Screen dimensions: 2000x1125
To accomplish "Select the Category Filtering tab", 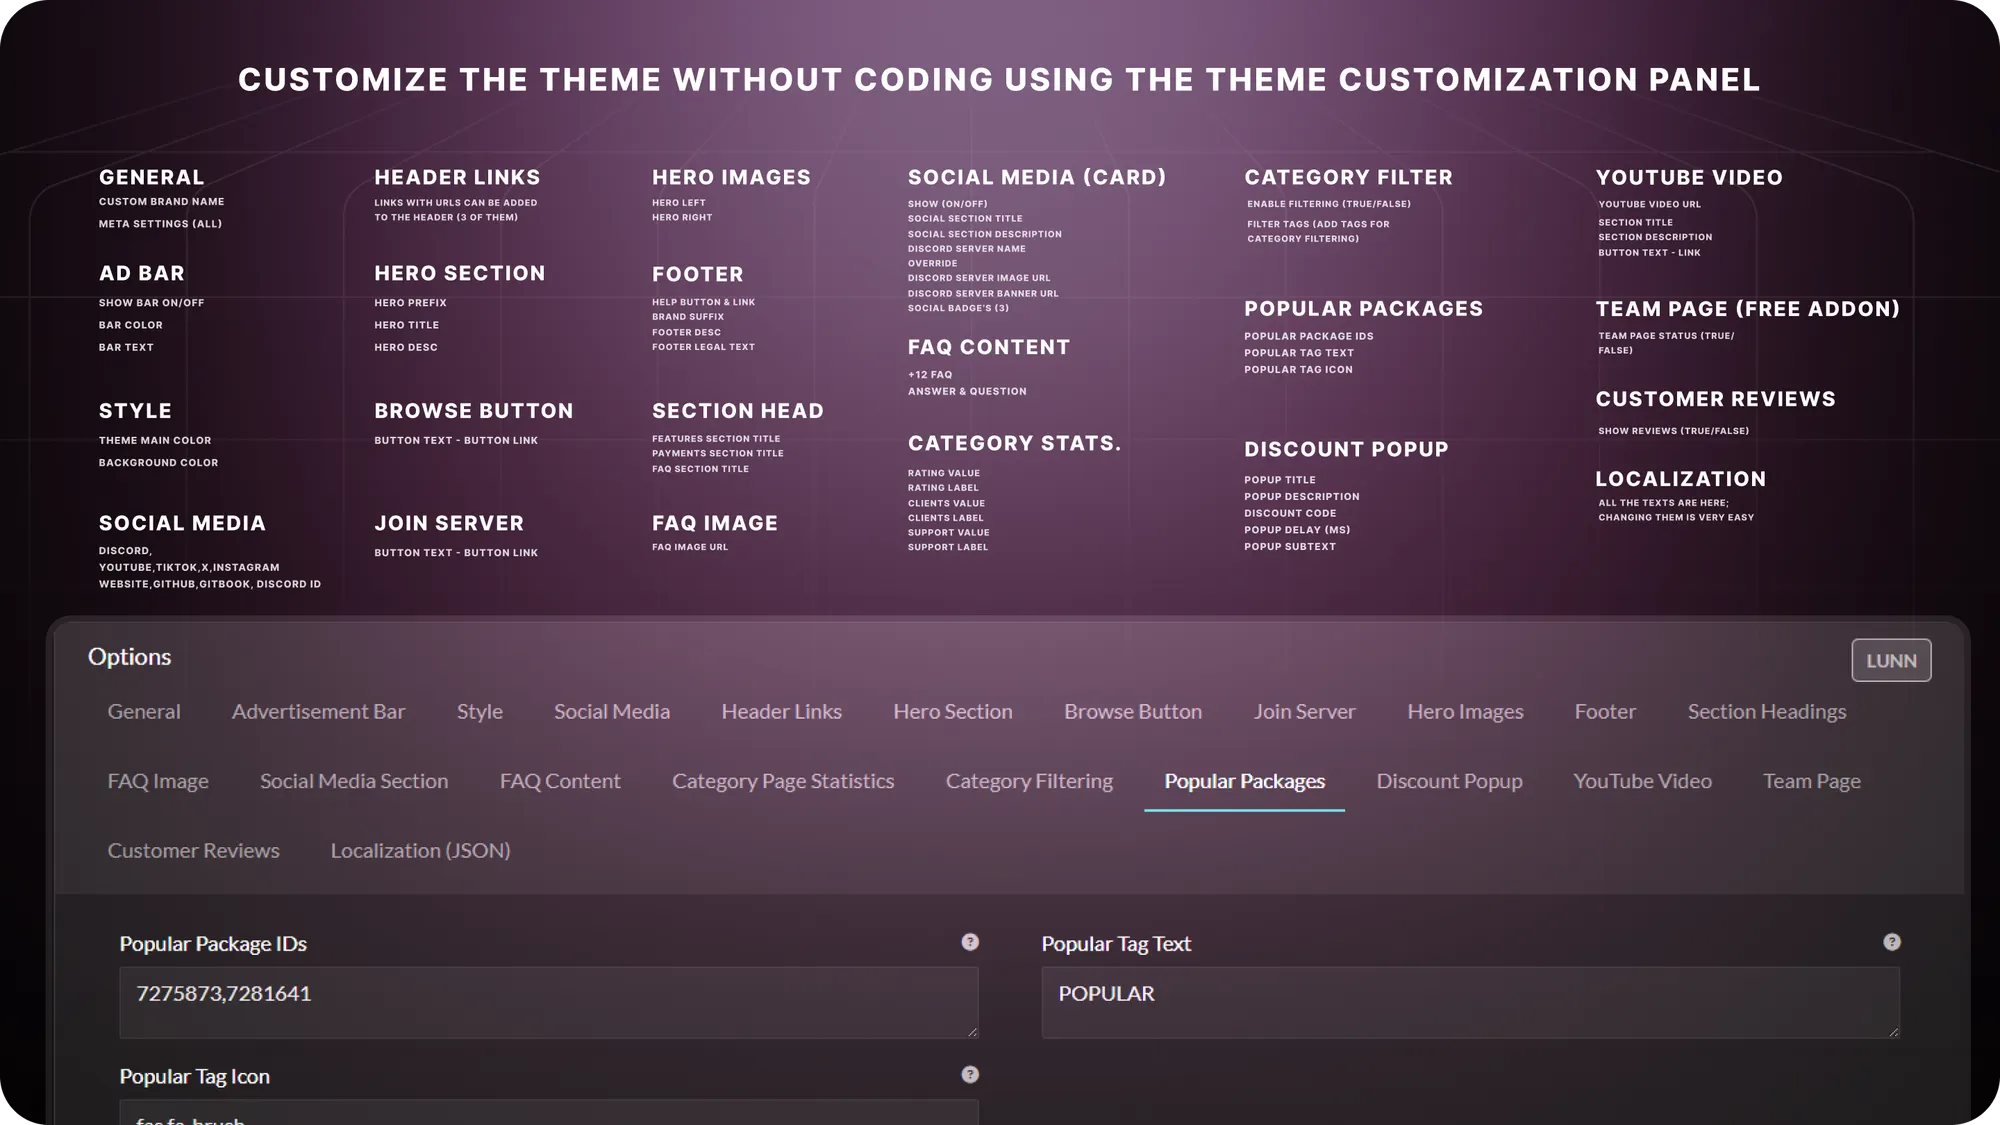I will (x=1029, y=781).
